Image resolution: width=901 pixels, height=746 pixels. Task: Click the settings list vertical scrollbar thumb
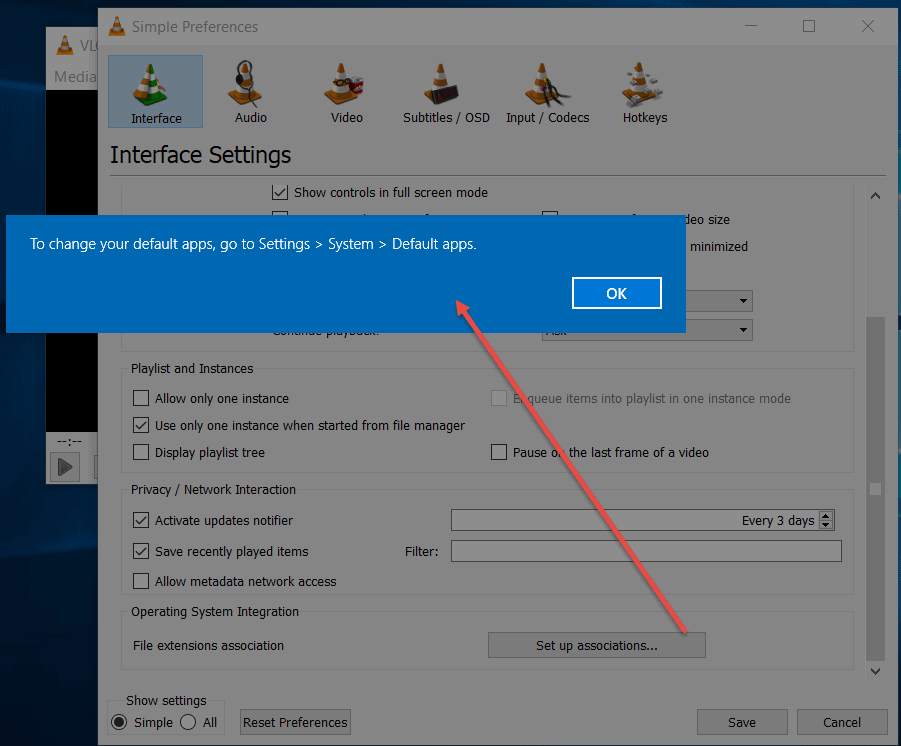point(875,489)
